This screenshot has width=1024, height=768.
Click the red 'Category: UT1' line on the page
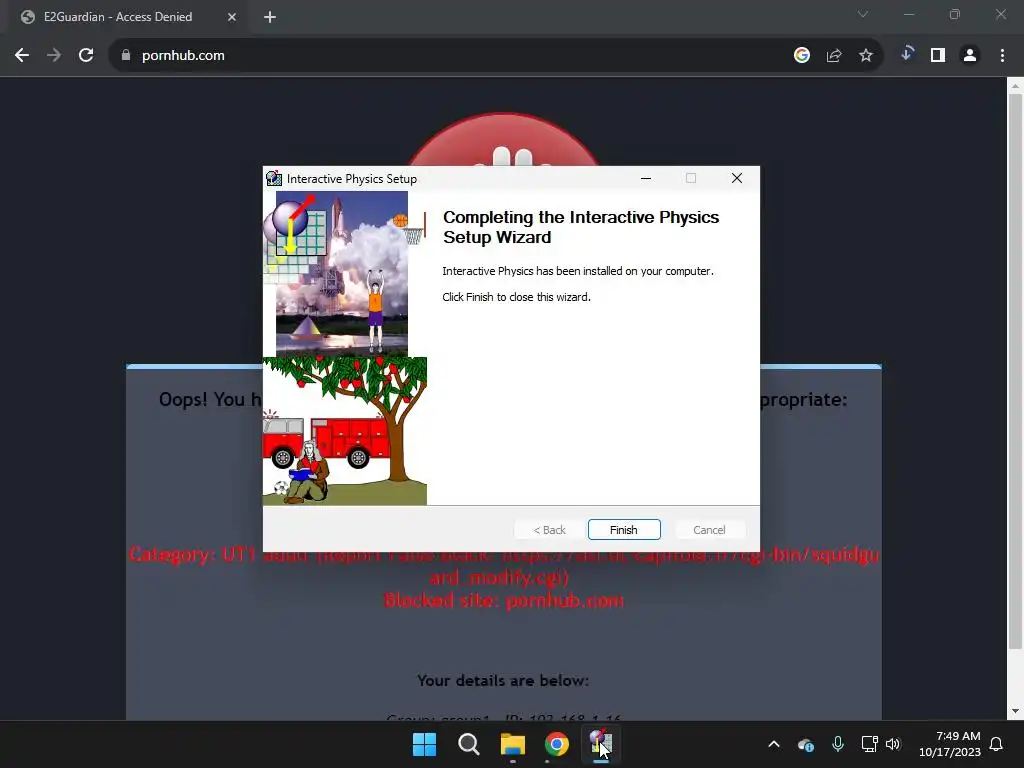tap(504, 566)
